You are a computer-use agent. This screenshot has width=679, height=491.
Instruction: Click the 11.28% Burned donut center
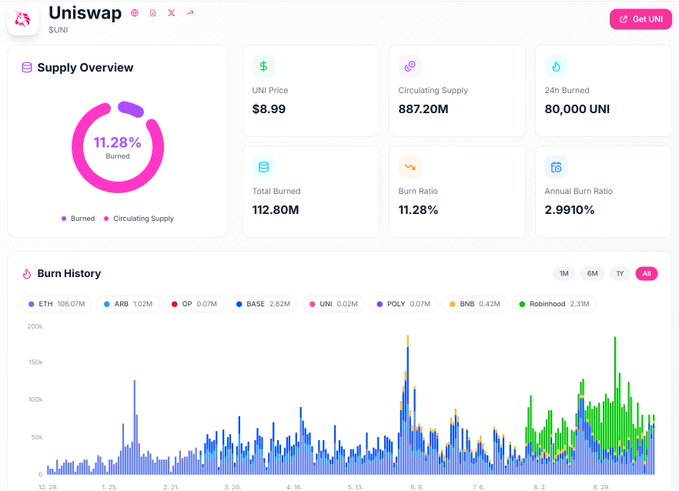point(118,147)
